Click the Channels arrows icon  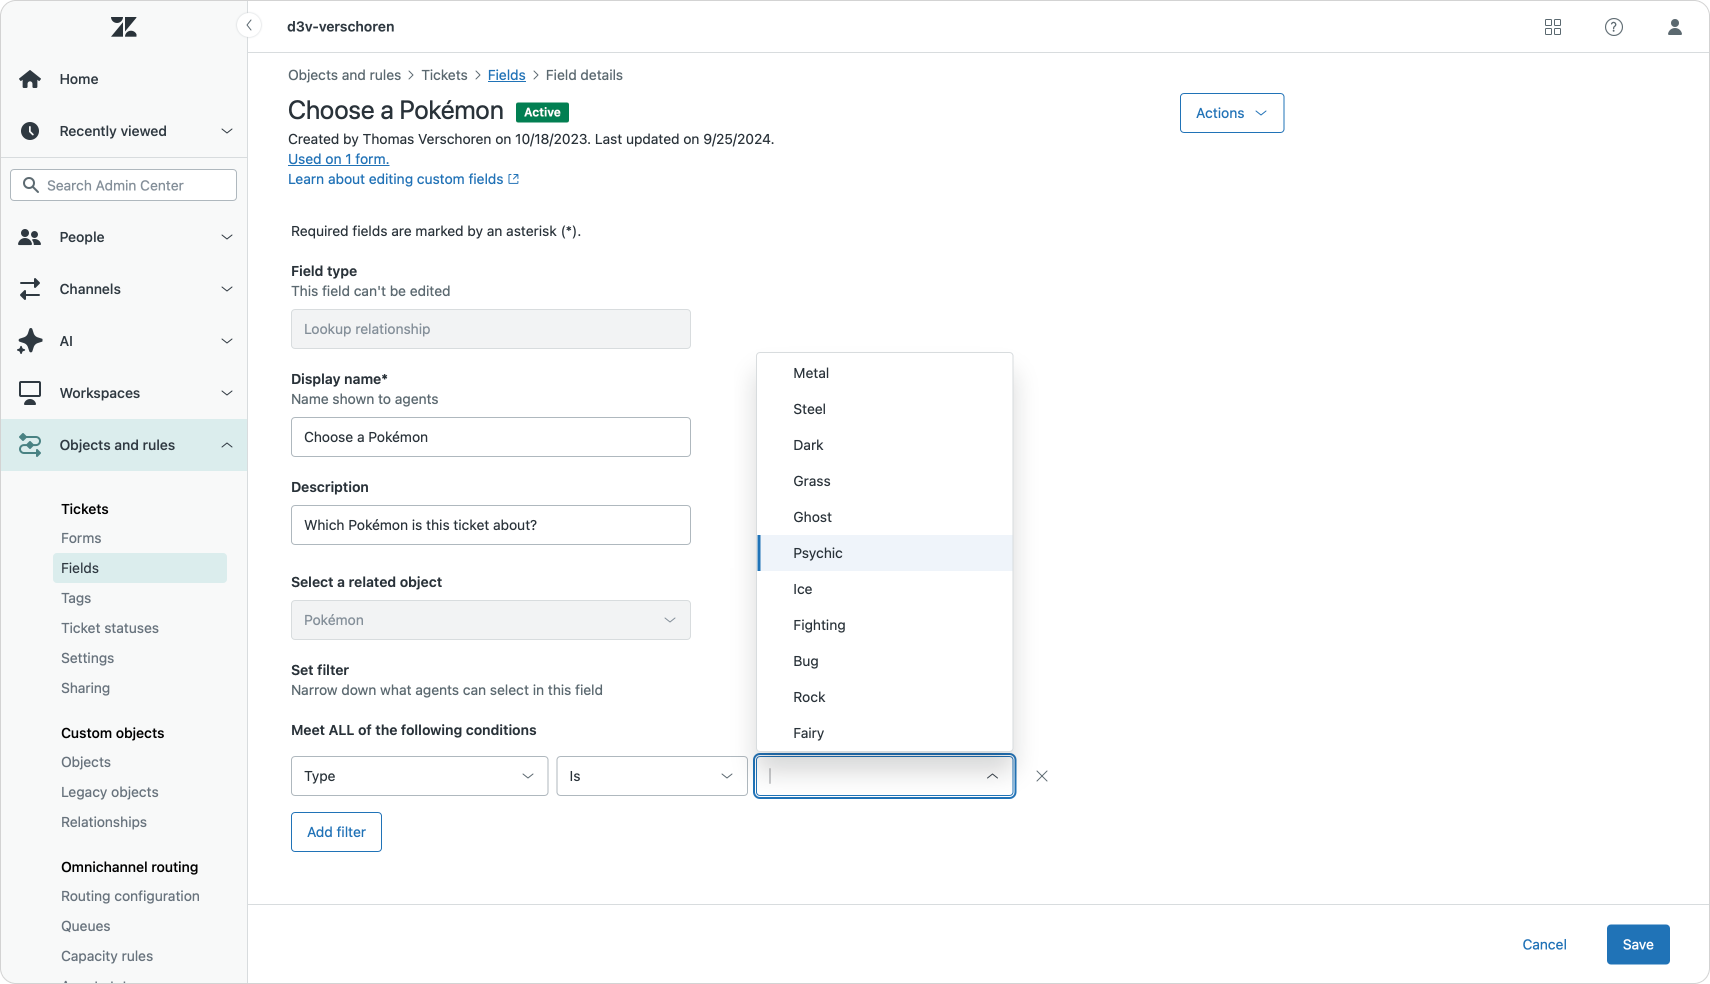click(30, 289)
